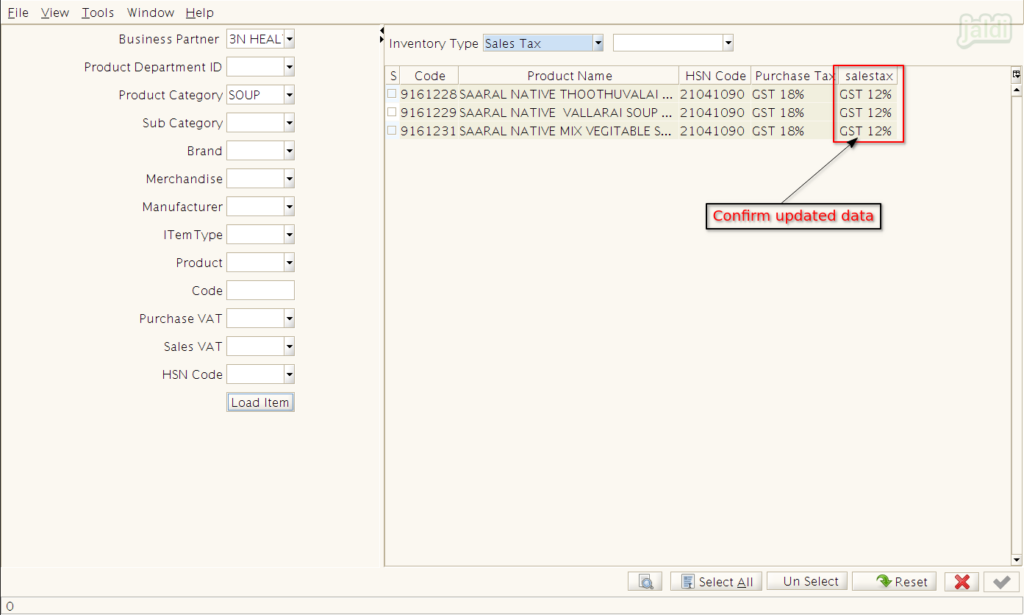
Task: Click the grey checkmark confirm icon button
Action: coord(1001,582)
